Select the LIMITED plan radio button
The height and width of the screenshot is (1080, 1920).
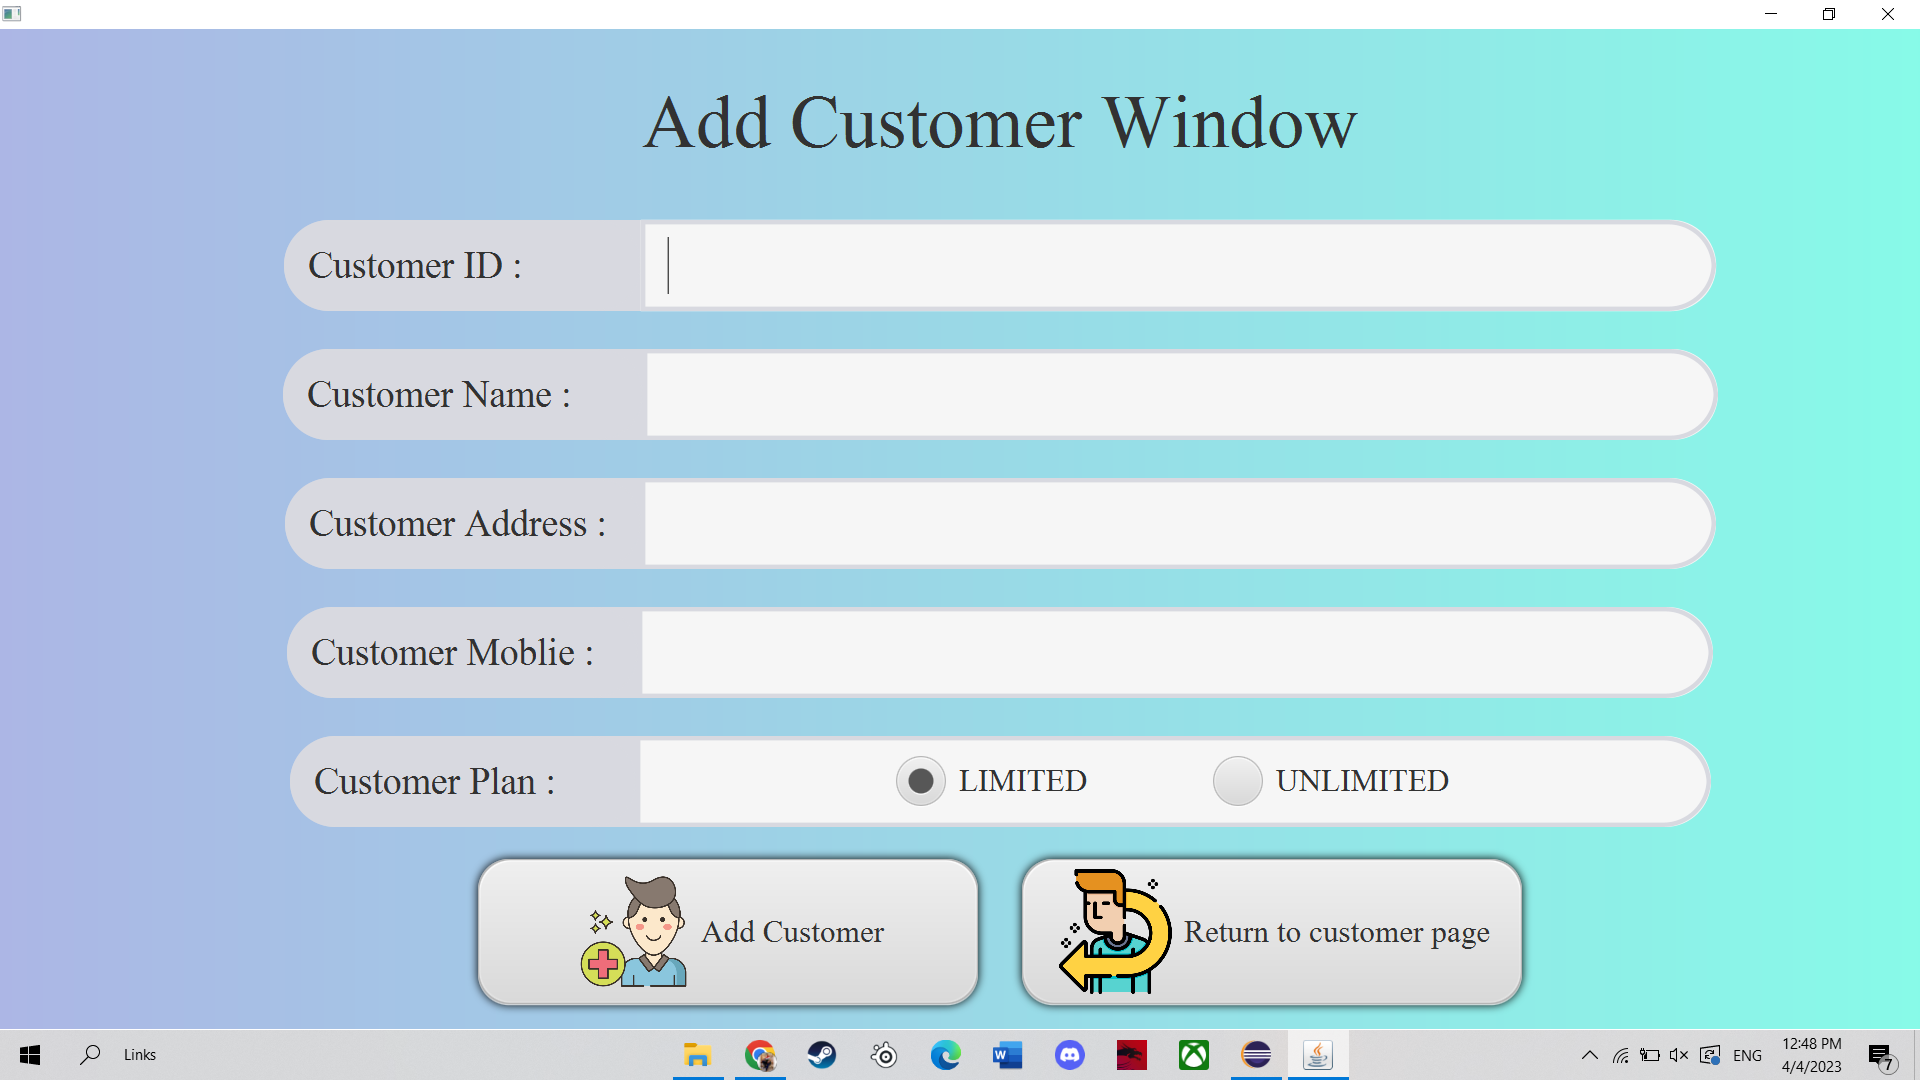[x=921, y=781]
